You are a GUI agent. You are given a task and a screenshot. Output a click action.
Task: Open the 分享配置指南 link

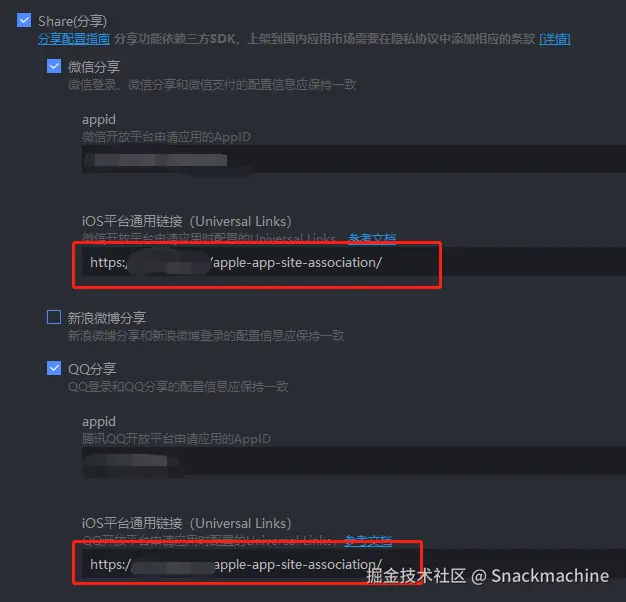74,39
